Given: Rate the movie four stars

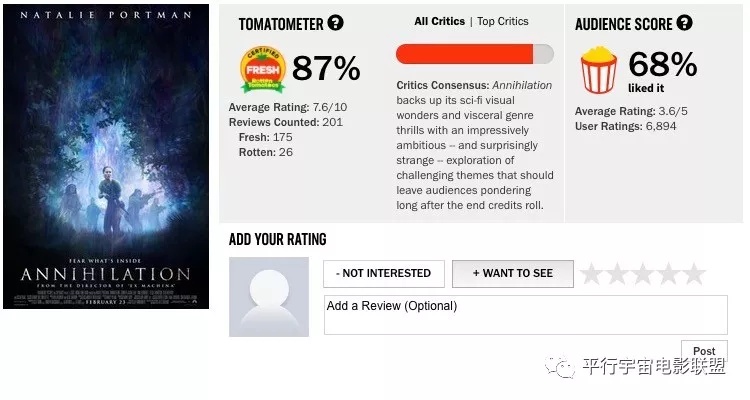Looking at the screenshot, I should tap(669, 274).
